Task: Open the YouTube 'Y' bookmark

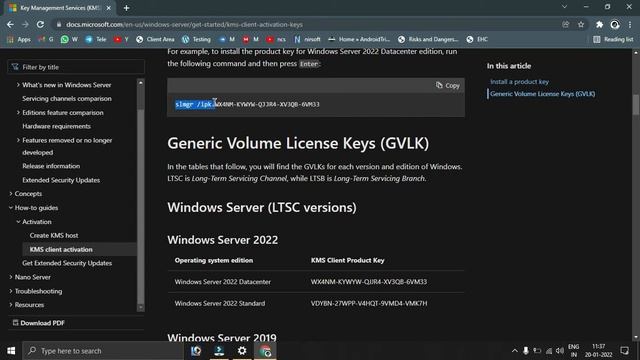Action: click(121, 39)
